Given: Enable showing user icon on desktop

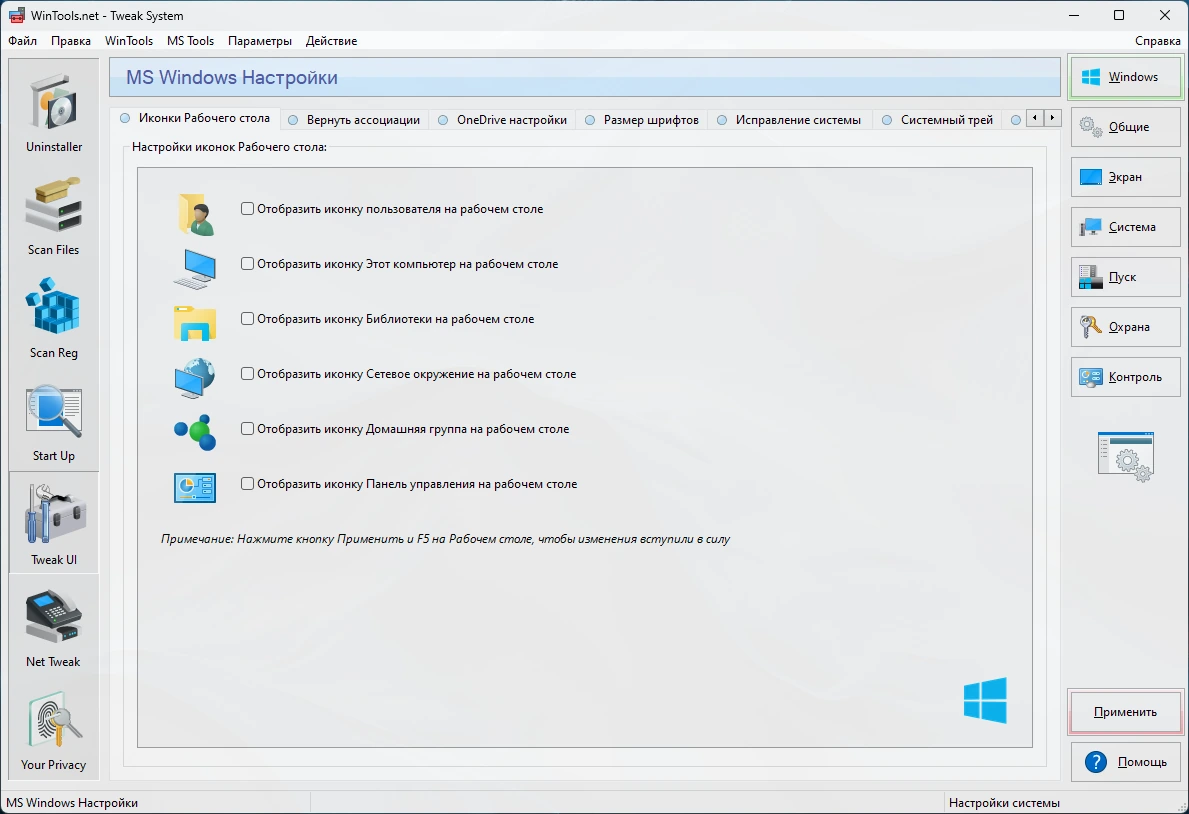Looking at the screenshot, I should (247, 209).
